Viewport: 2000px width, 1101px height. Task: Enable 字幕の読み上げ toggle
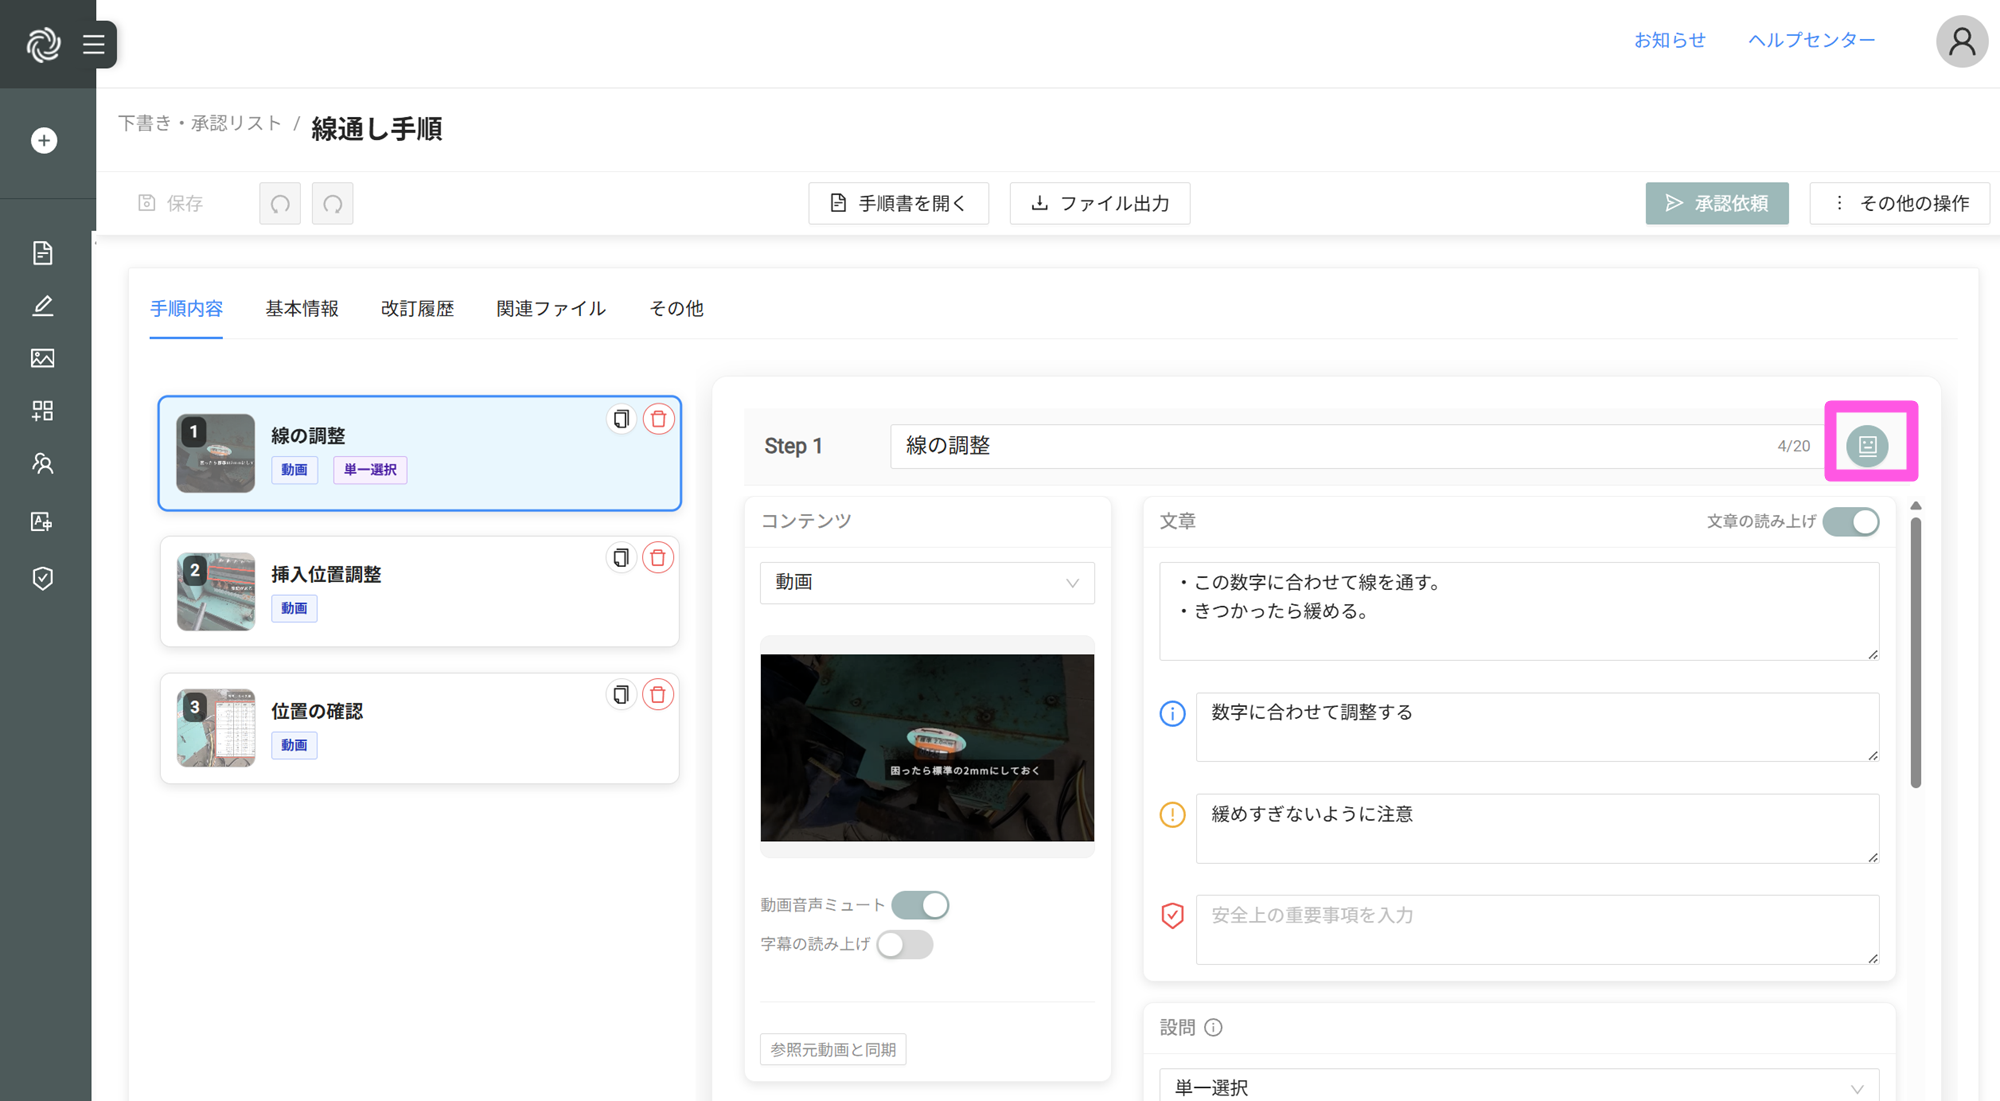904,945
